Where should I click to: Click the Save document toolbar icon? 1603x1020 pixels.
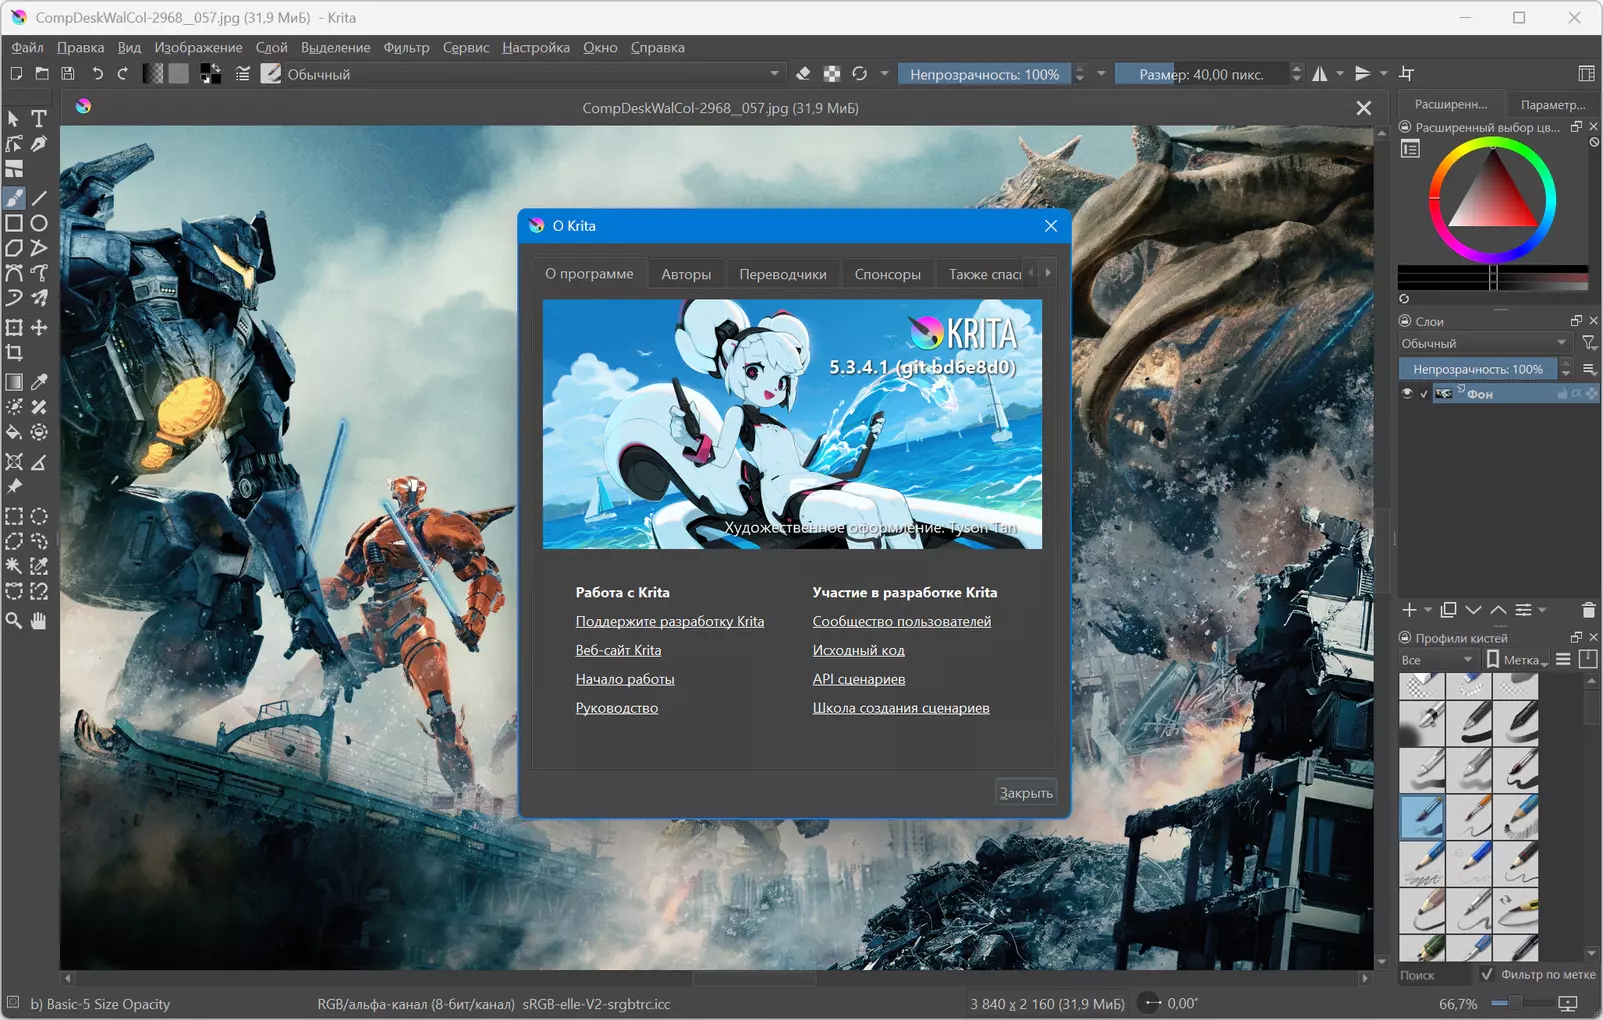tap(68, 74)
